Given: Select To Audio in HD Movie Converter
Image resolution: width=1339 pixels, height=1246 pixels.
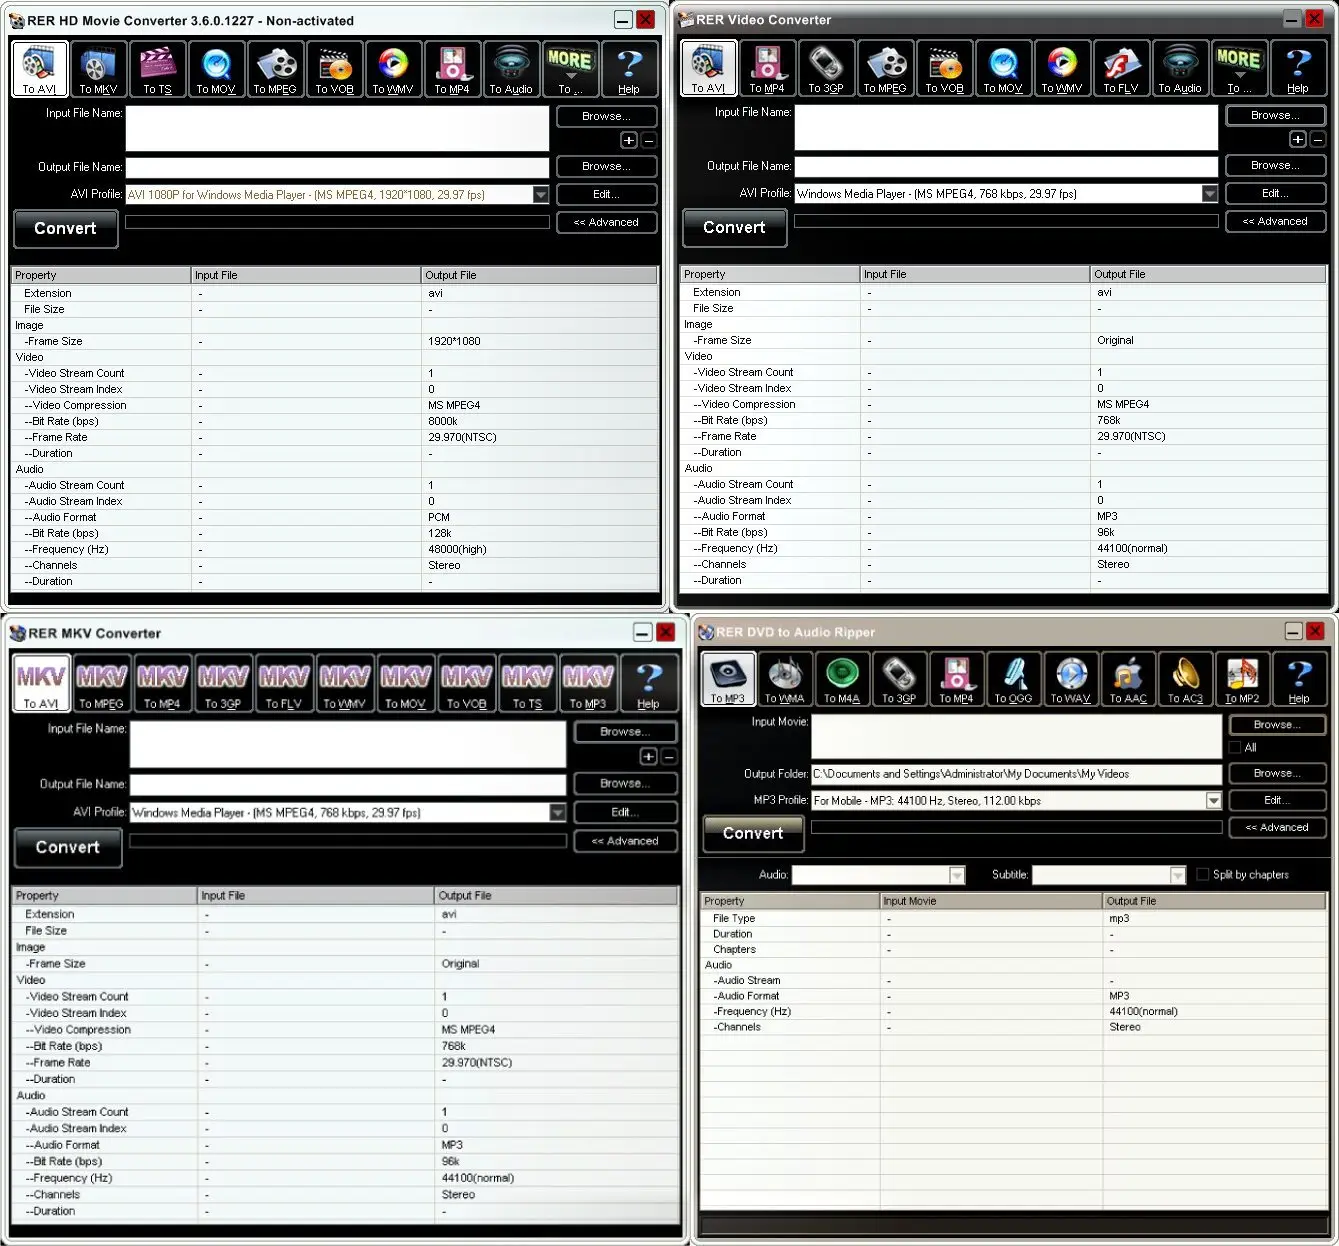Looking at the screenshot, I should pos(511,69).
